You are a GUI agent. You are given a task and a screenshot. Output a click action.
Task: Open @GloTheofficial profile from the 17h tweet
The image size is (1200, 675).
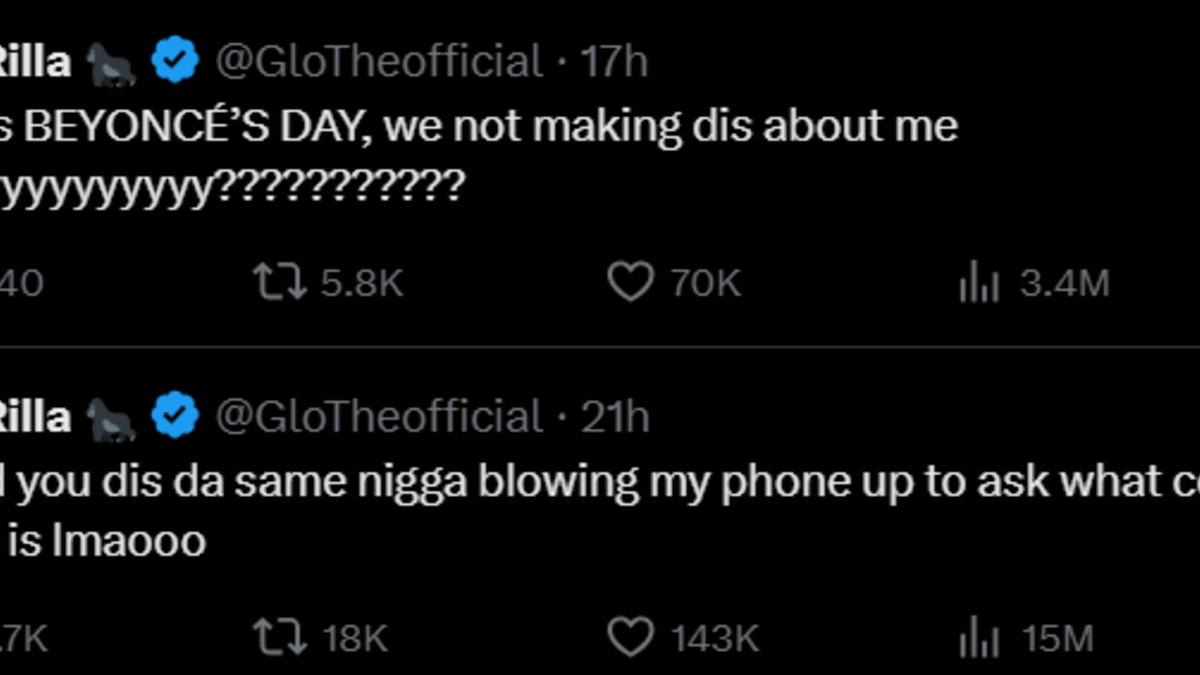[379, 63]
